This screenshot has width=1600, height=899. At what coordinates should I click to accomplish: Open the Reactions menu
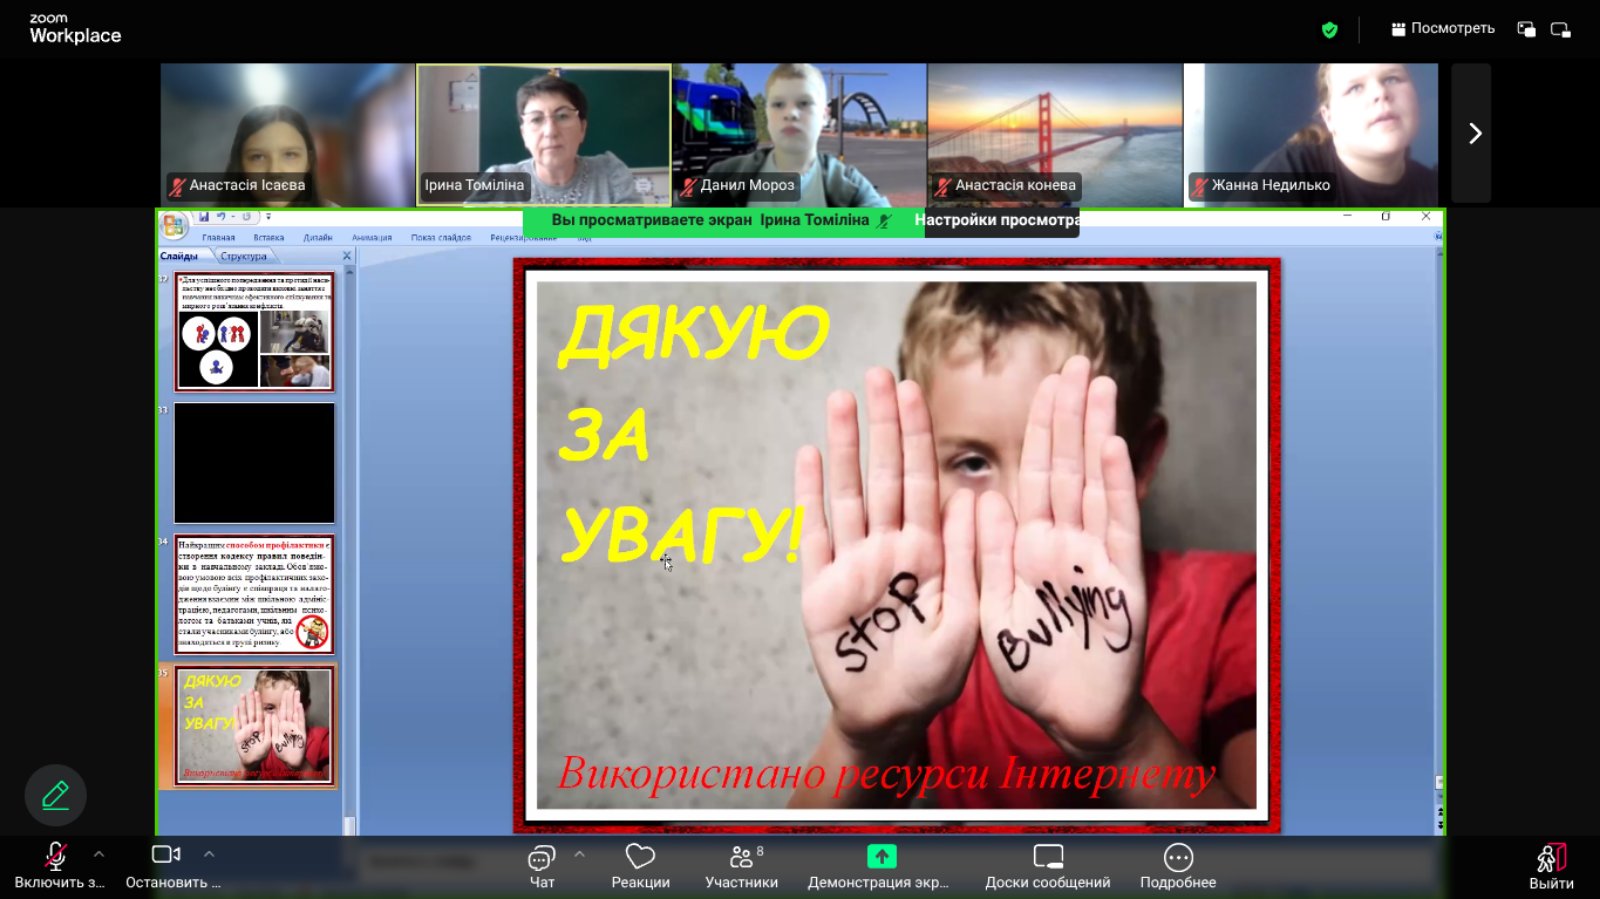(640, 866)
